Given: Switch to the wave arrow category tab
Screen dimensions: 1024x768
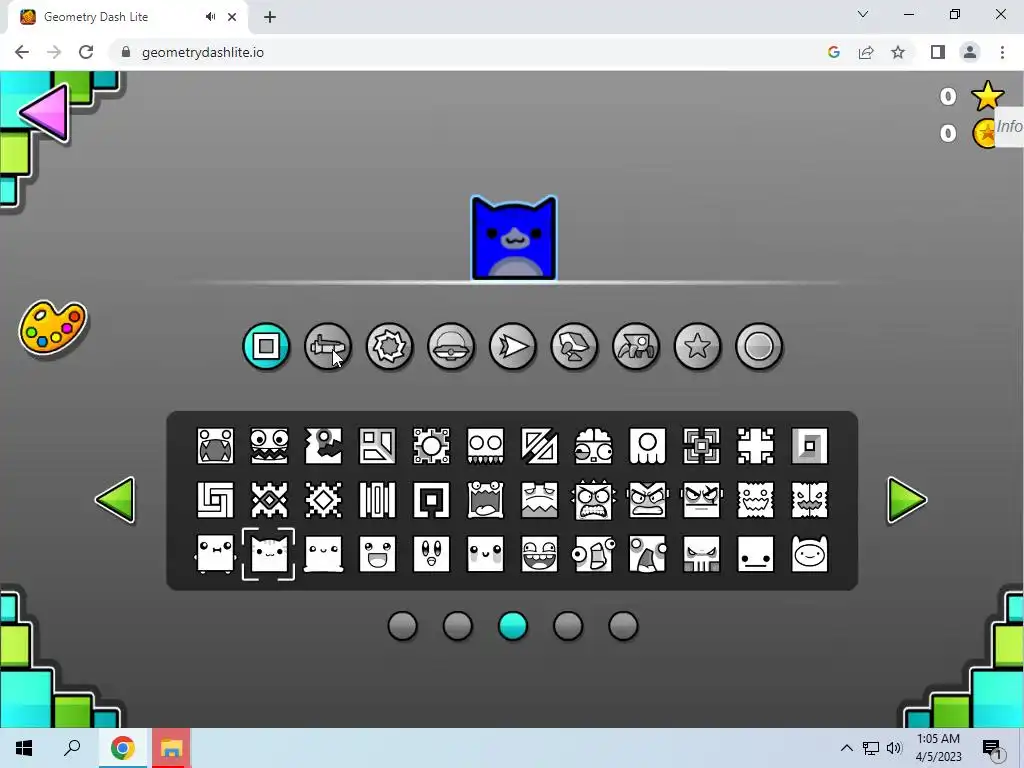Looking at the screenshot, I should pos(513,346).
